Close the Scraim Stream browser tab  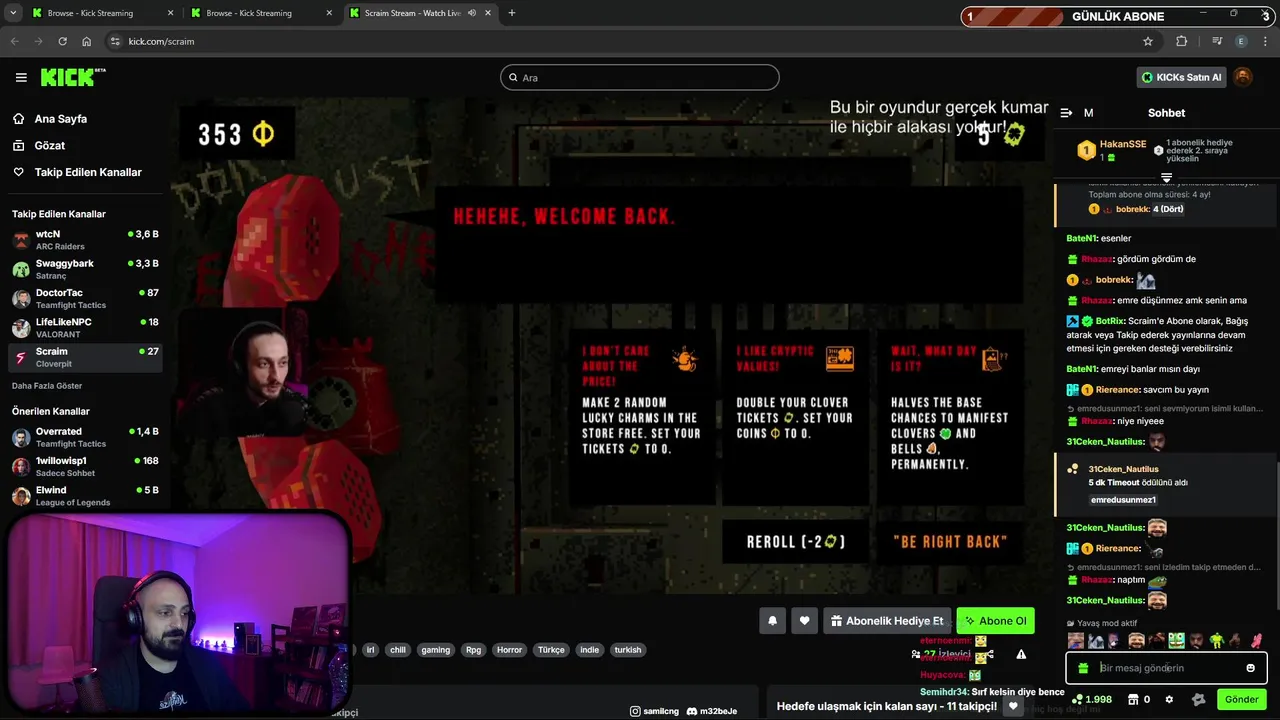point(488,13)
